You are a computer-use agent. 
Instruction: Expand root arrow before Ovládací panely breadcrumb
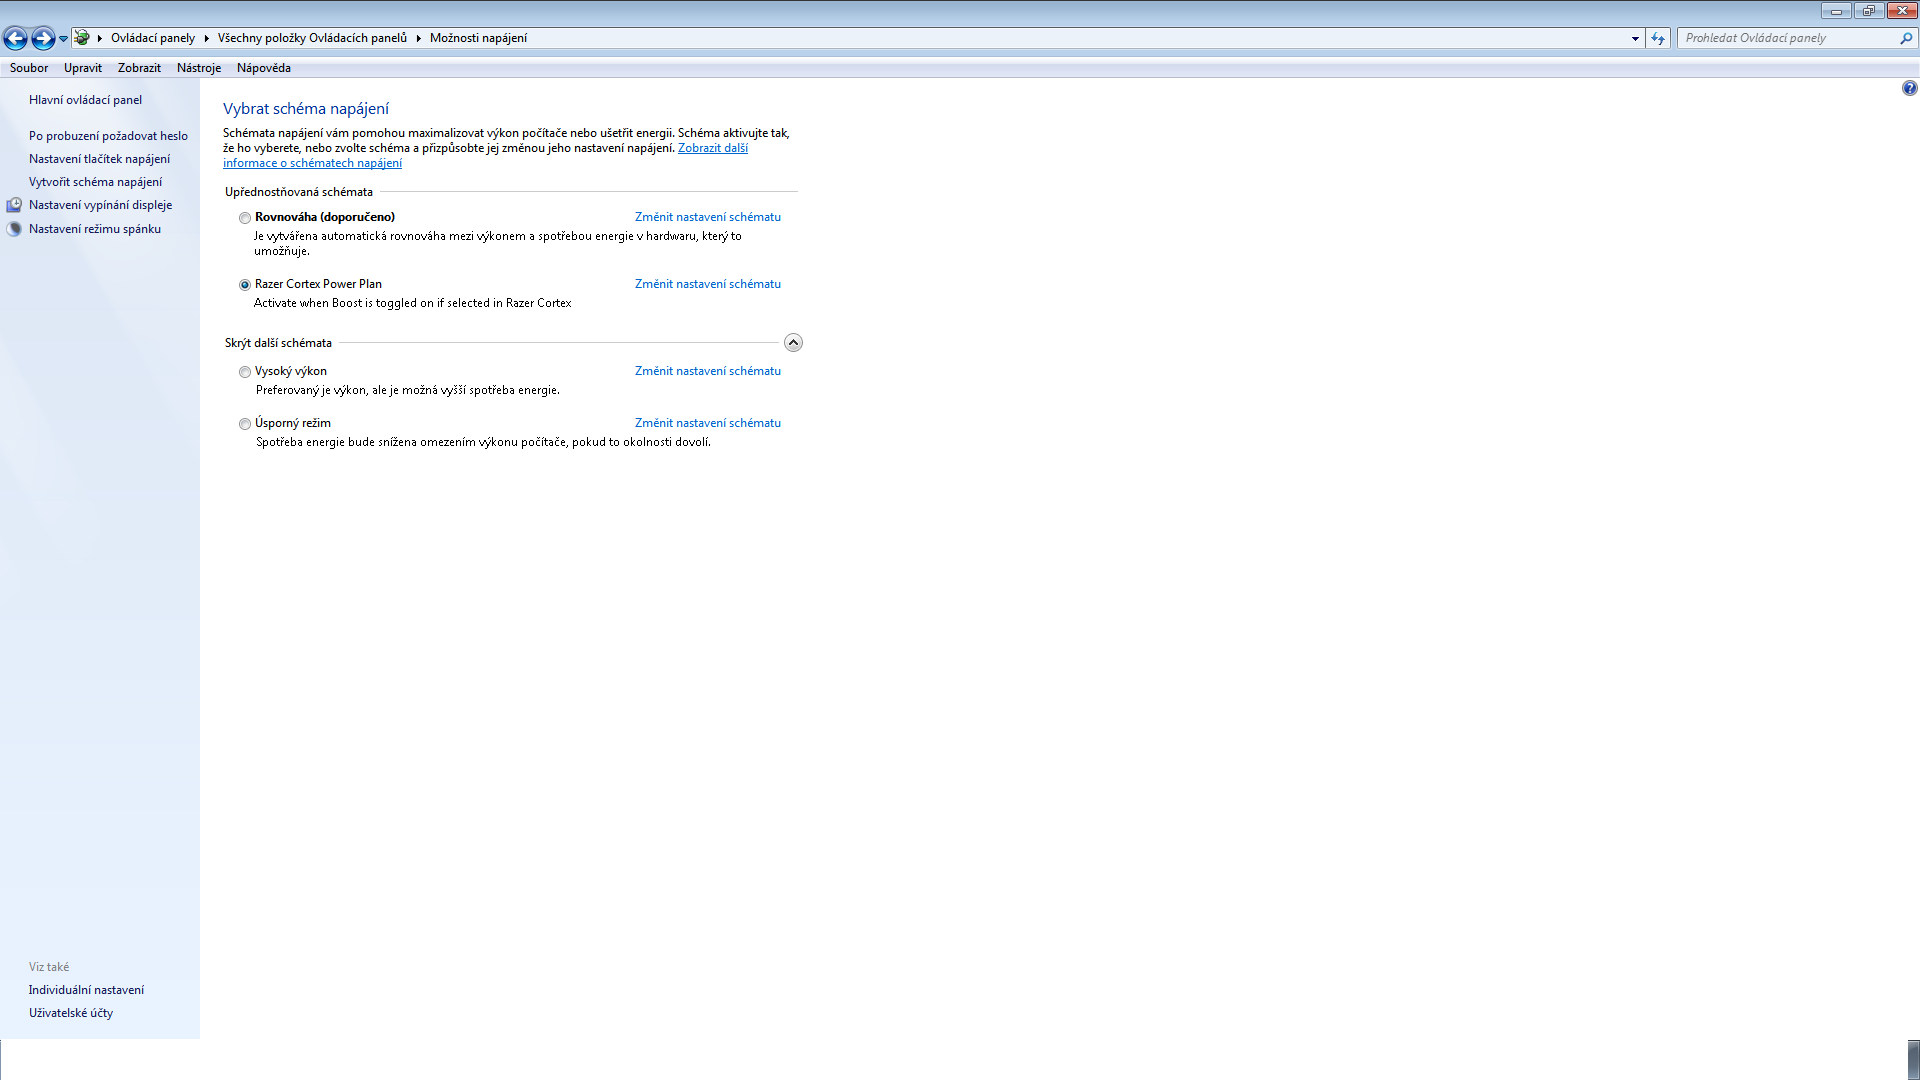coord(100,38)
